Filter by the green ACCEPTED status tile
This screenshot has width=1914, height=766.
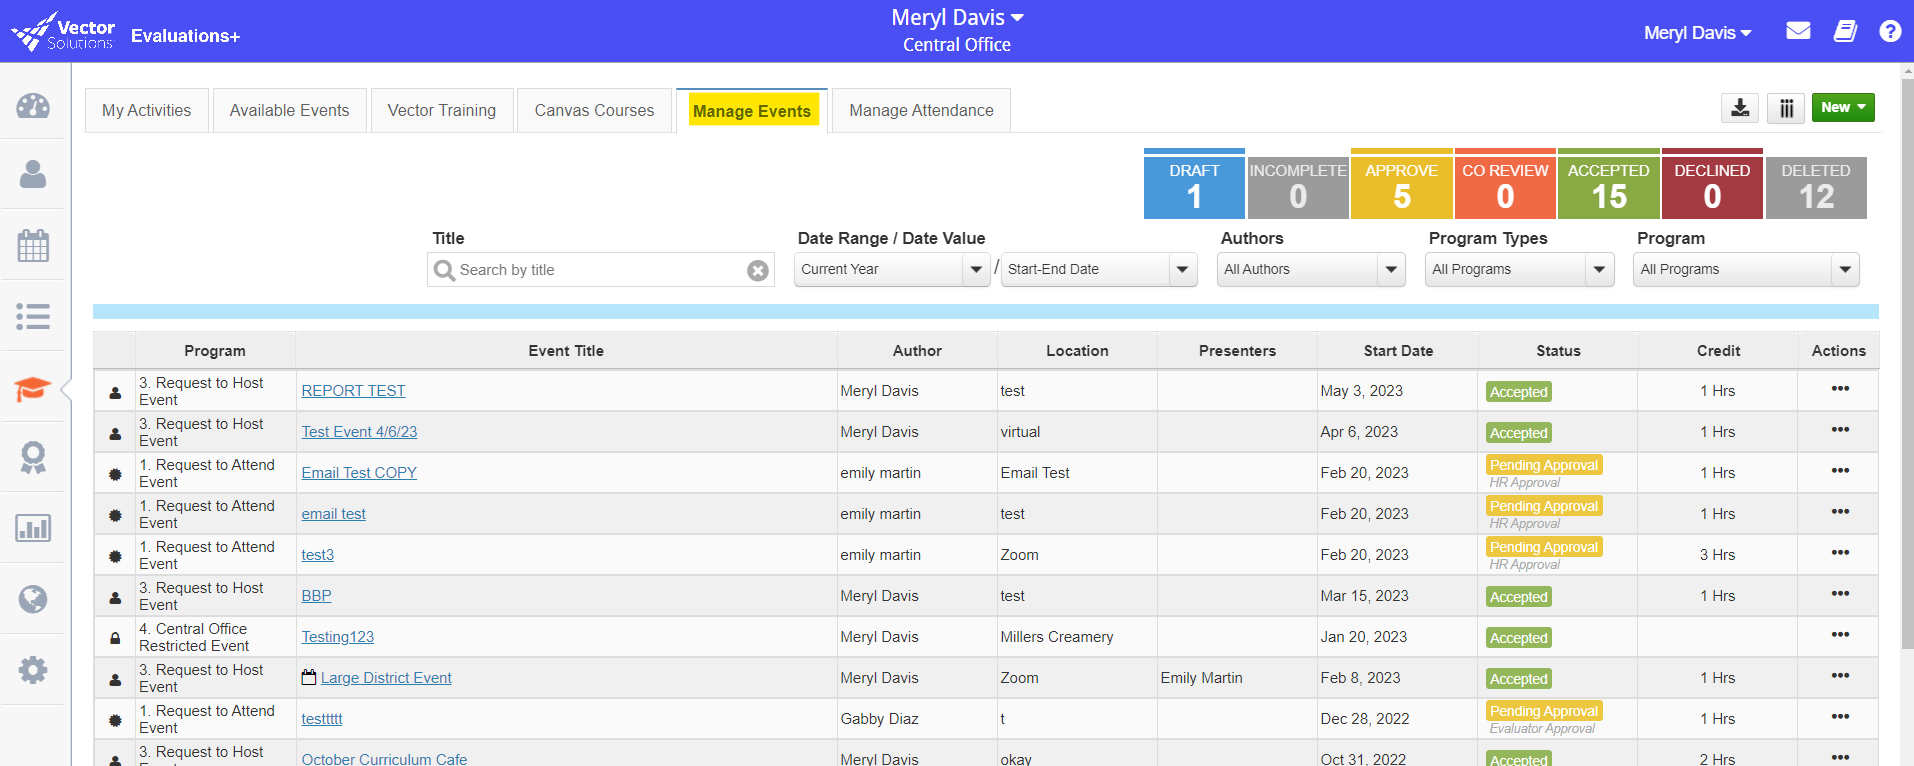[1609, 185]
